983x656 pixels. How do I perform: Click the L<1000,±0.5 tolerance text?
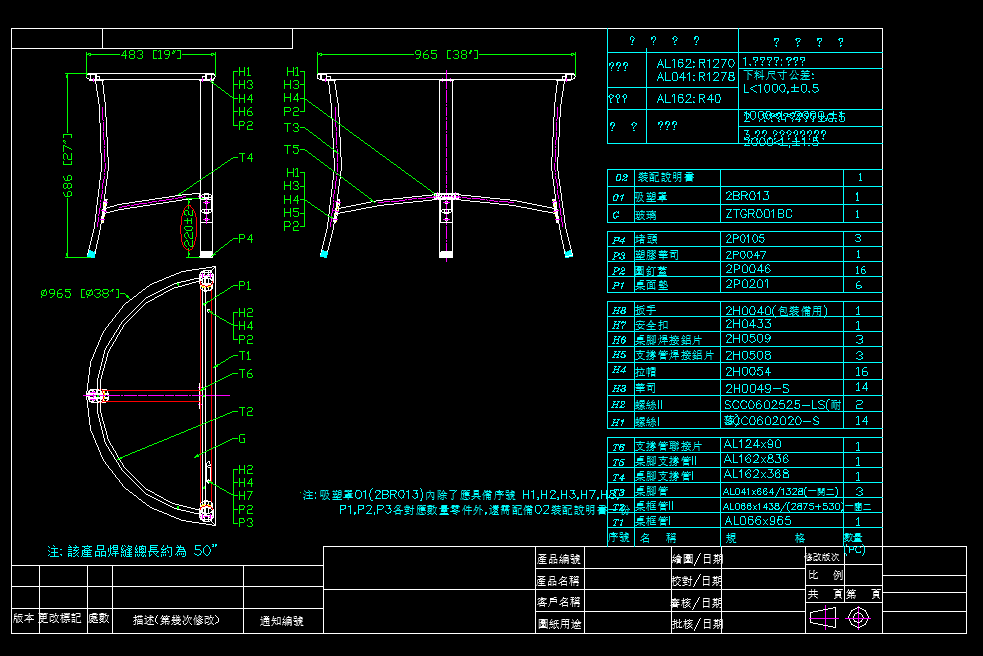click(x=781, y=88)
